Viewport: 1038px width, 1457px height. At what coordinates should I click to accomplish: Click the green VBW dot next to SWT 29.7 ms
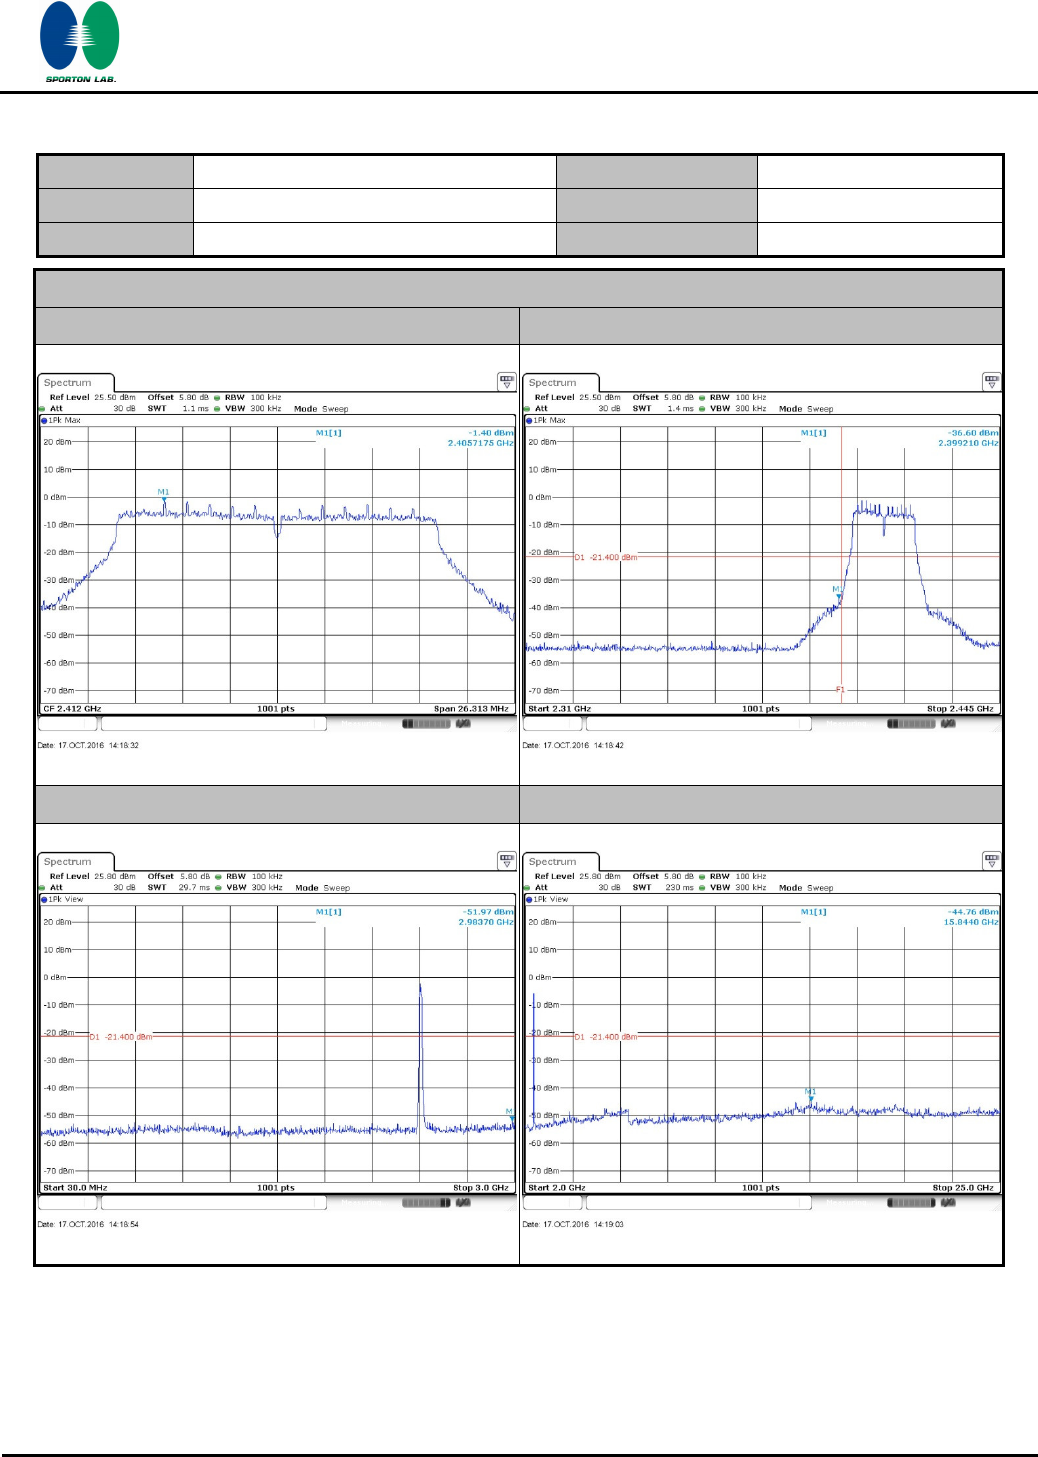(217, 888)
